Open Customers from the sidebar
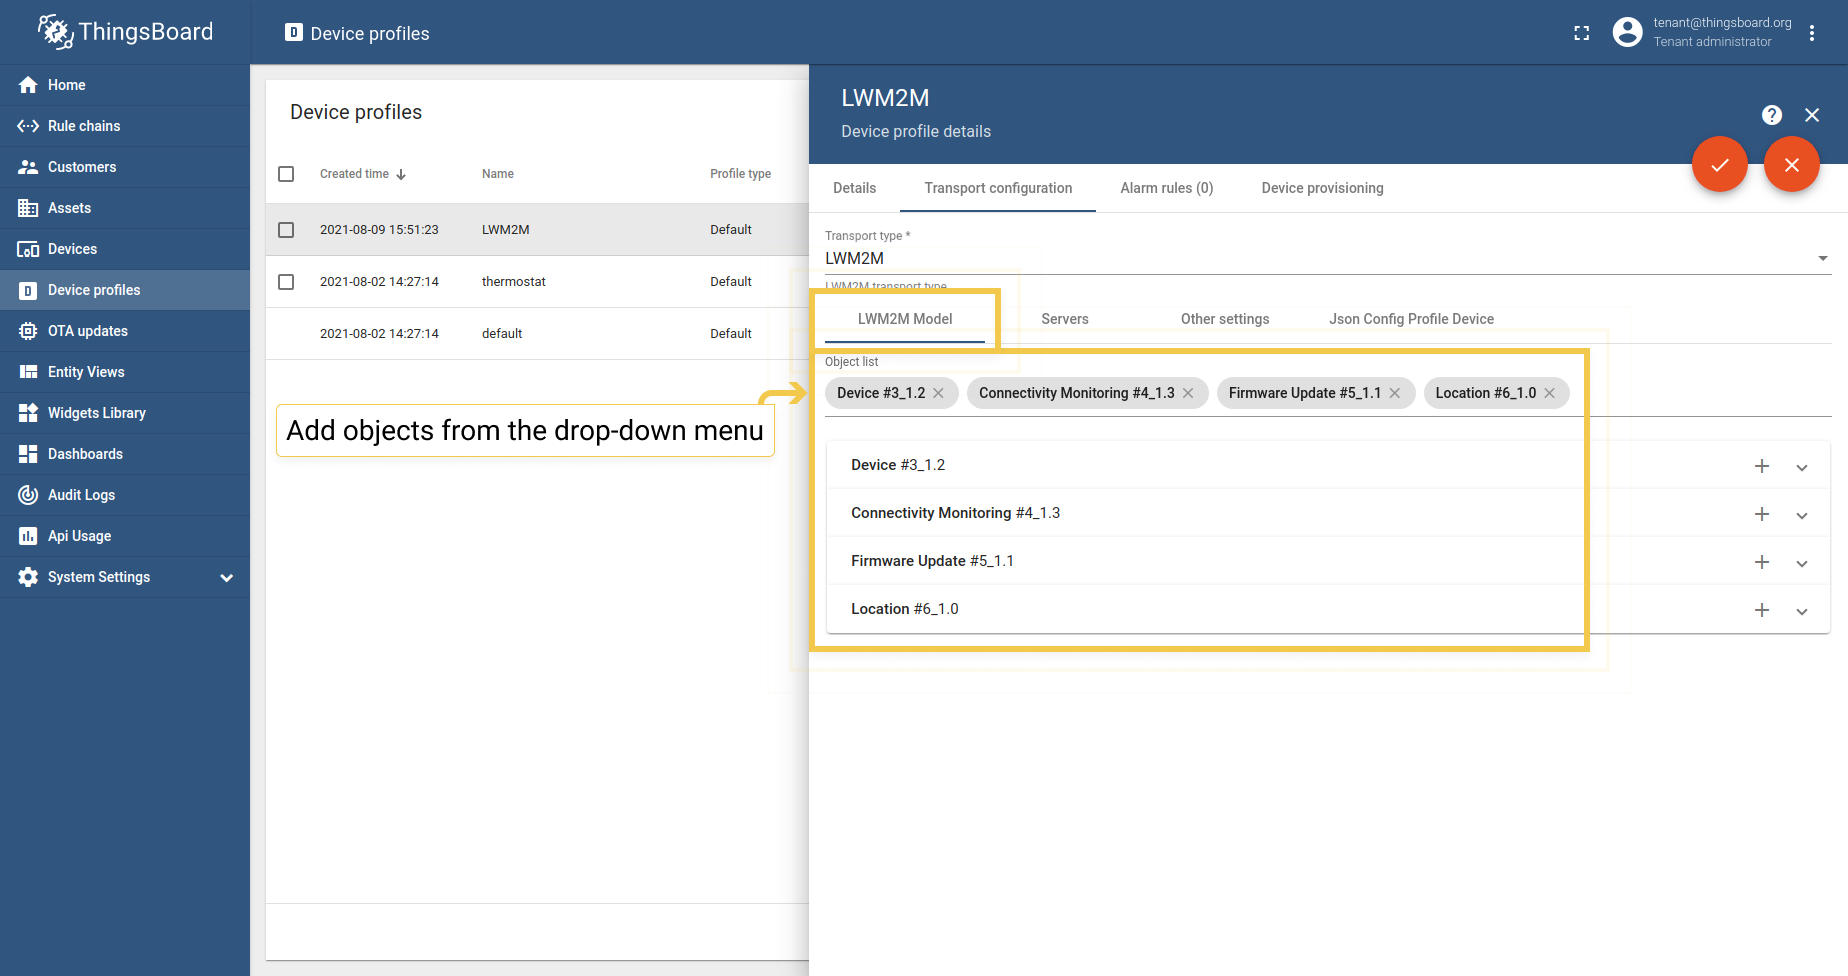The width and height of the screenshot is (1848, 976). pyautogui.click(x=125, y=167)
